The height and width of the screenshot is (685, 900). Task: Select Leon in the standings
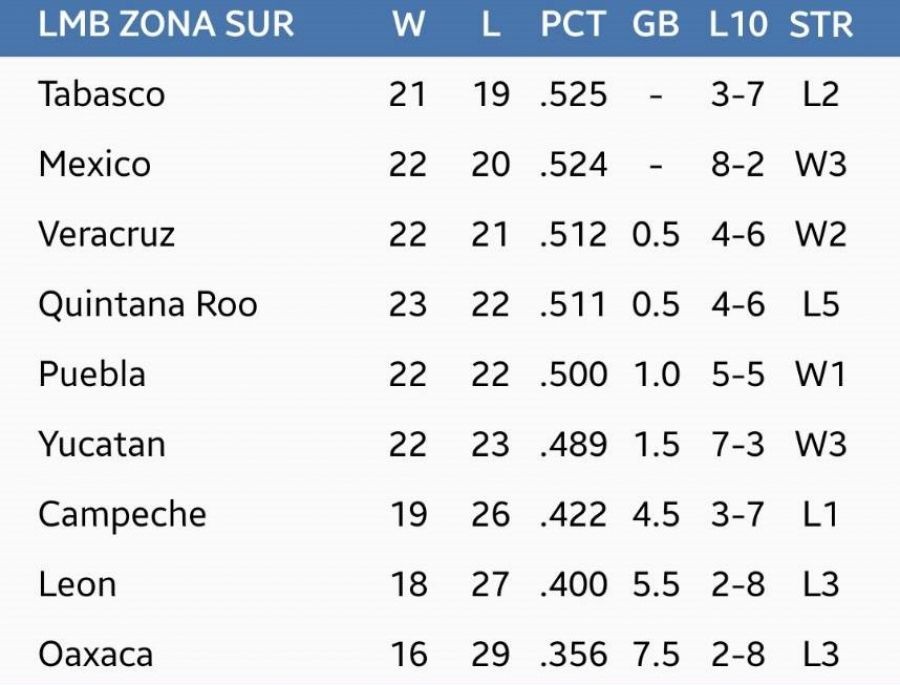pos(77,584)
